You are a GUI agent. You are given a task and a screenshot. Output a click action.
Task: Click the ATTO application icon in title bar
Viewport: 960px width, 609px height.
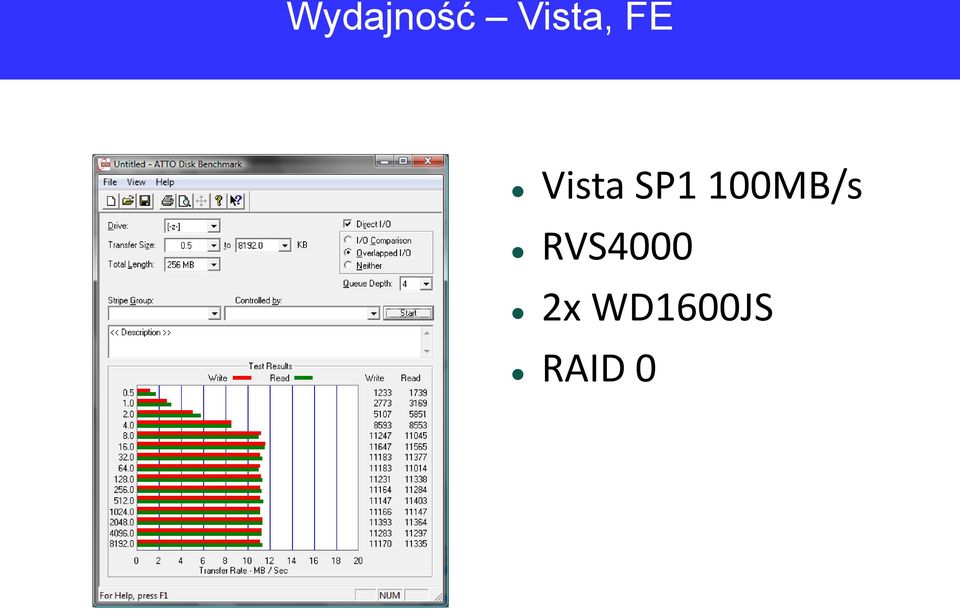tap(105, 164)
